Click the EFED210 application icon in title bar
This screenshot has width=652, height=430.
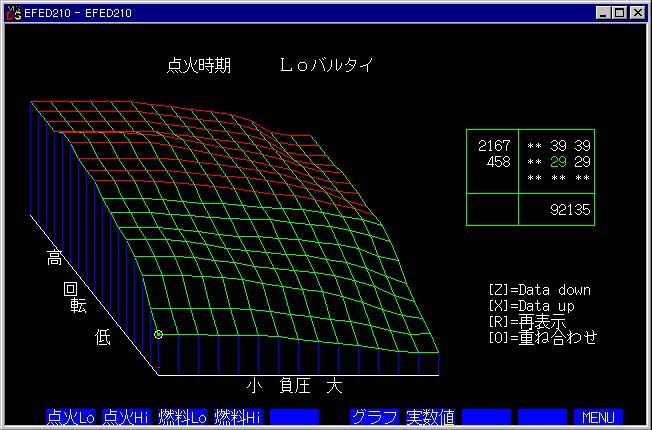[11, 12]
